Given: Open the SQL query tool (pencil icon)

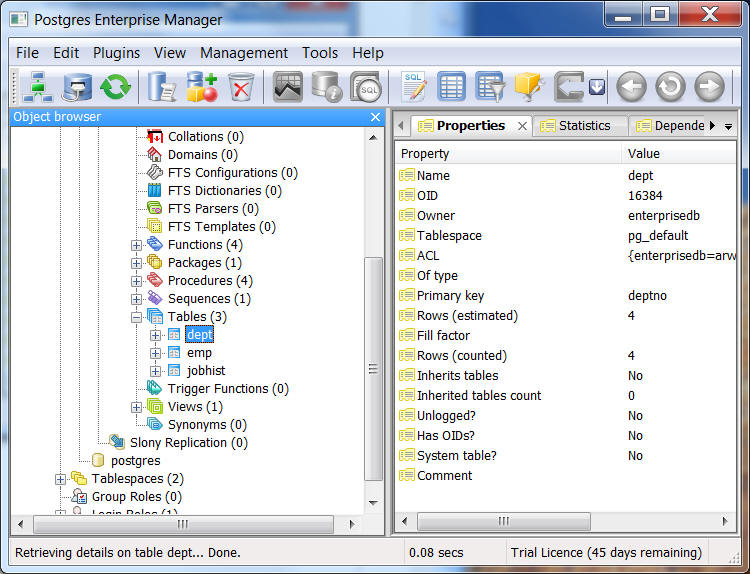Looking at the screenshot, I should click(413, 88).
